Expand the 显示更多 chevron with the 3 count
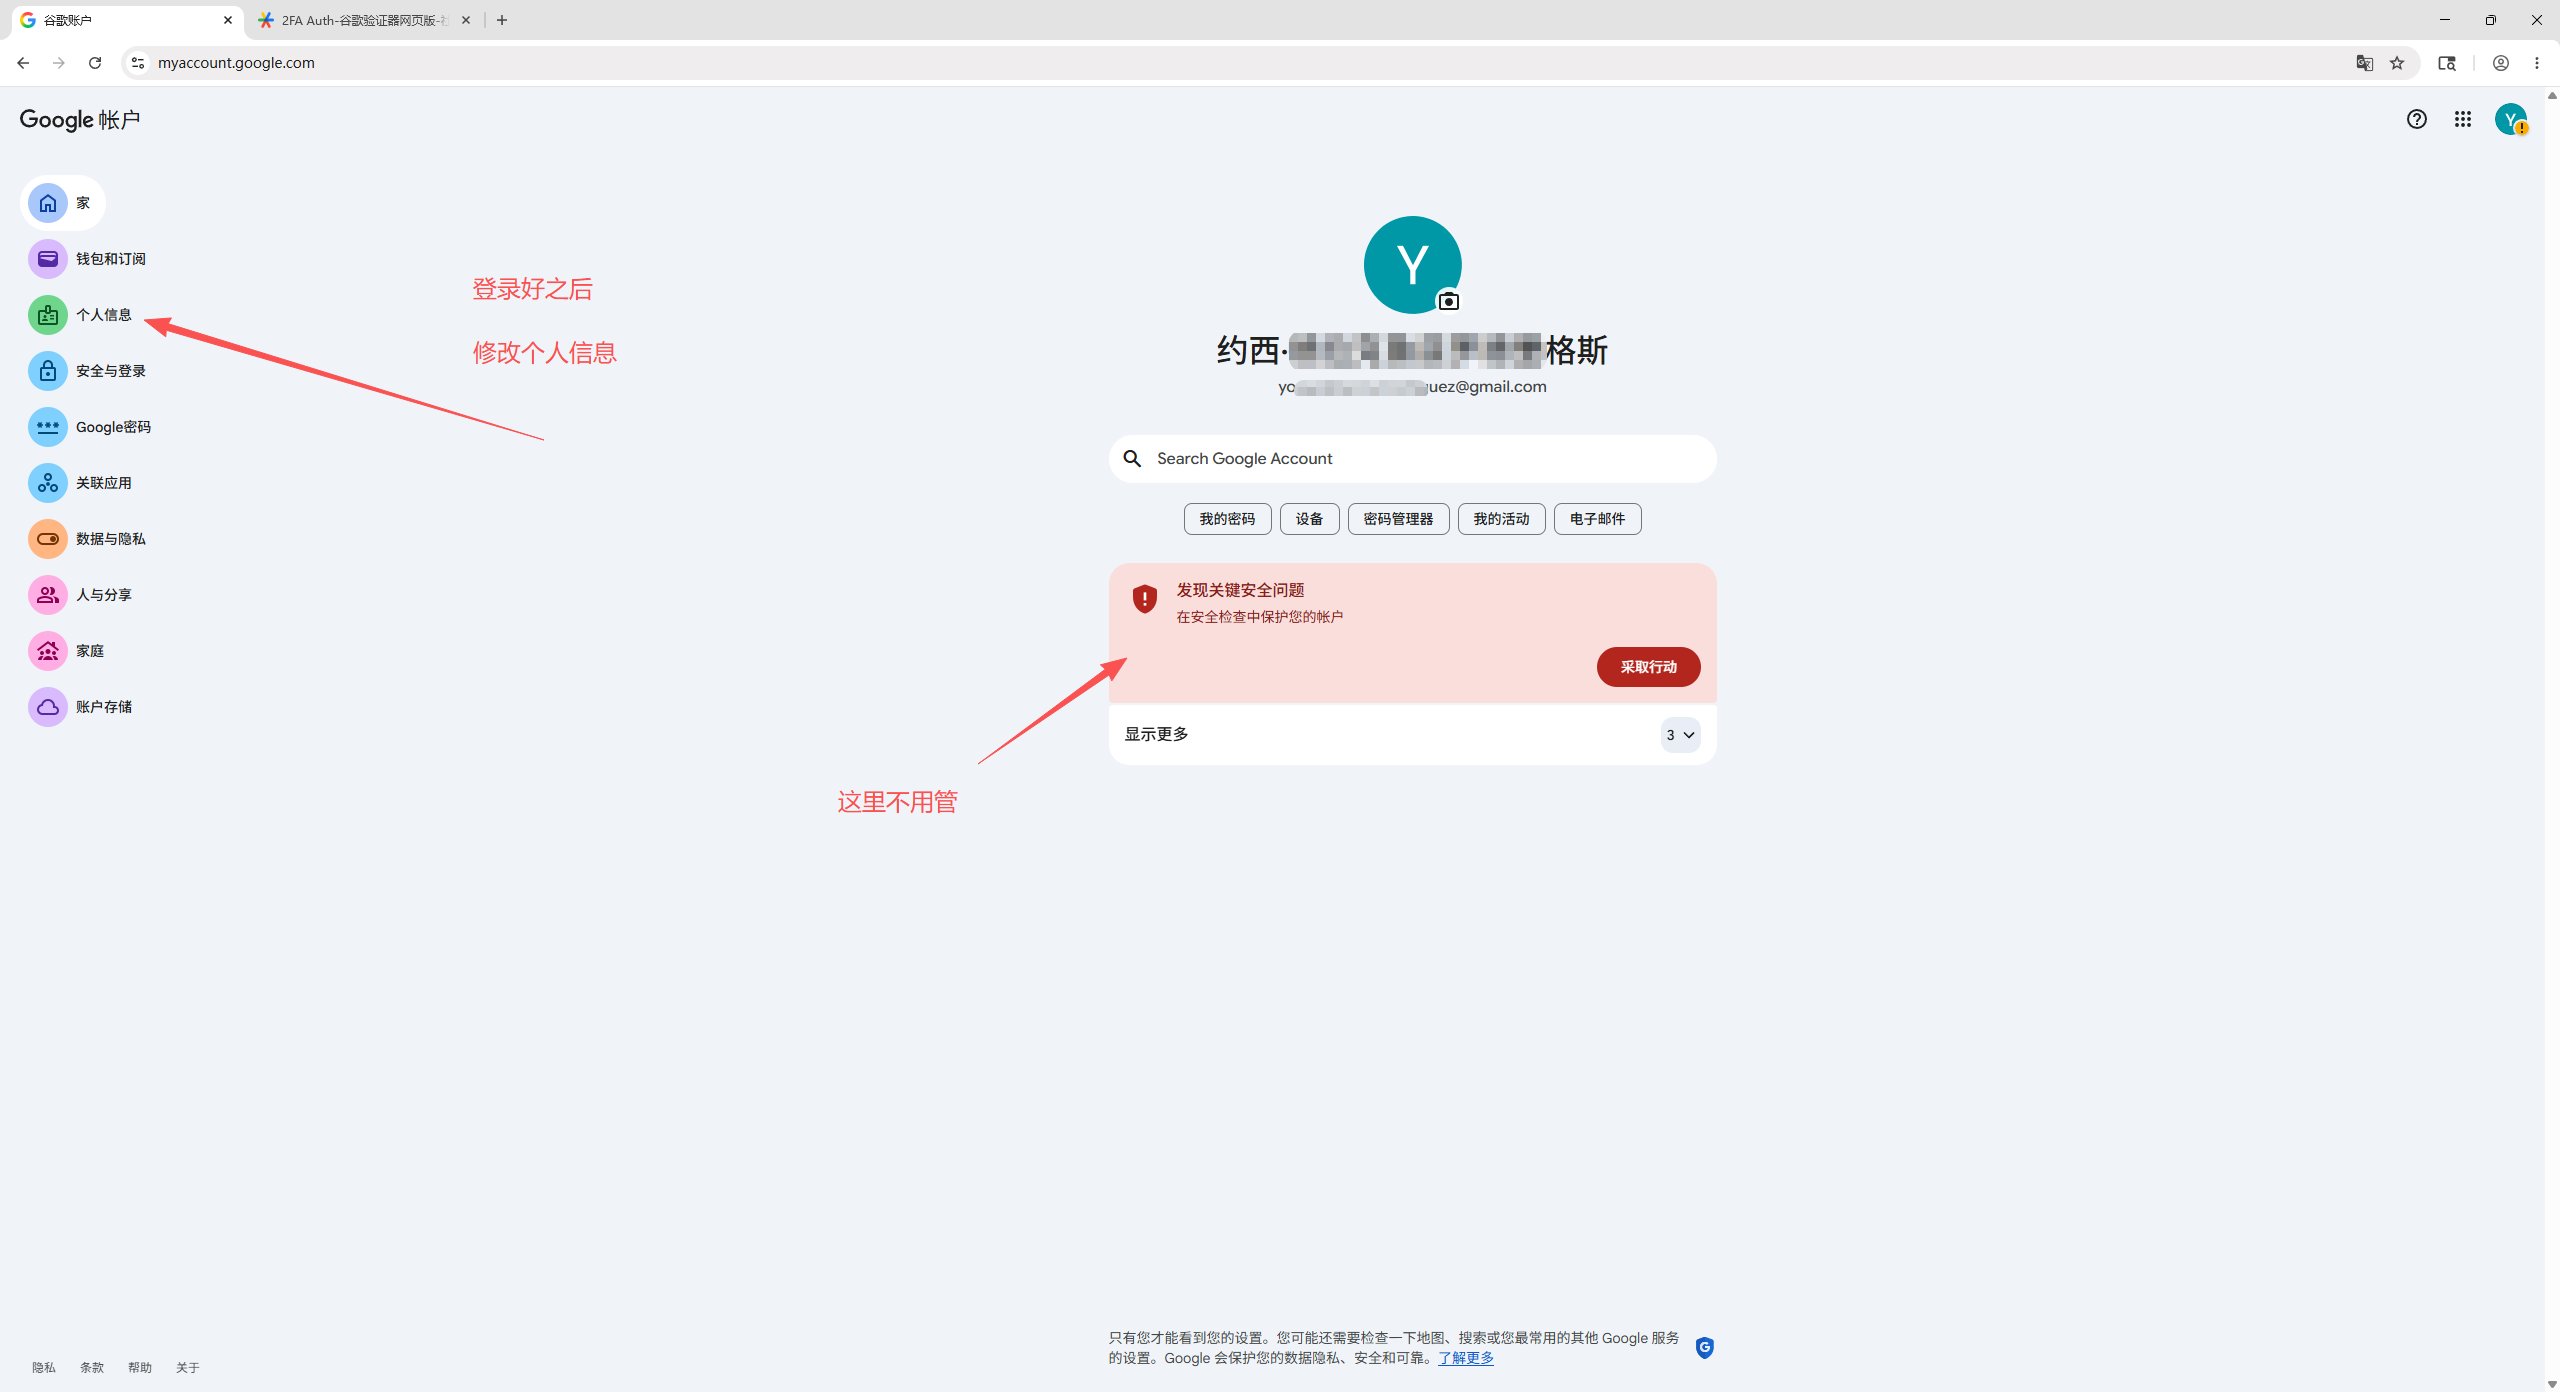Image resolution: width=2560 pixels, height=1392 pixels. 1680,735
